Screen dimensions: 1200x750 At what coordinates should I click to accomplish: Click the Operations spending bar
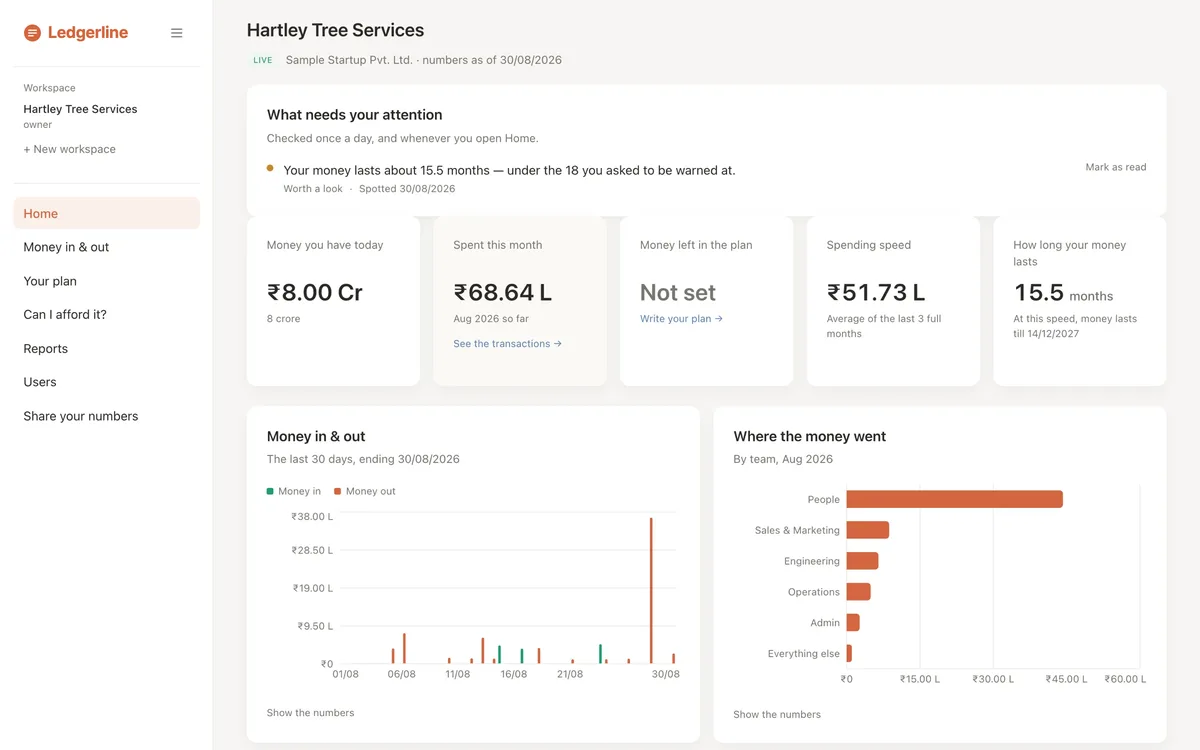[x=859, y=592]
